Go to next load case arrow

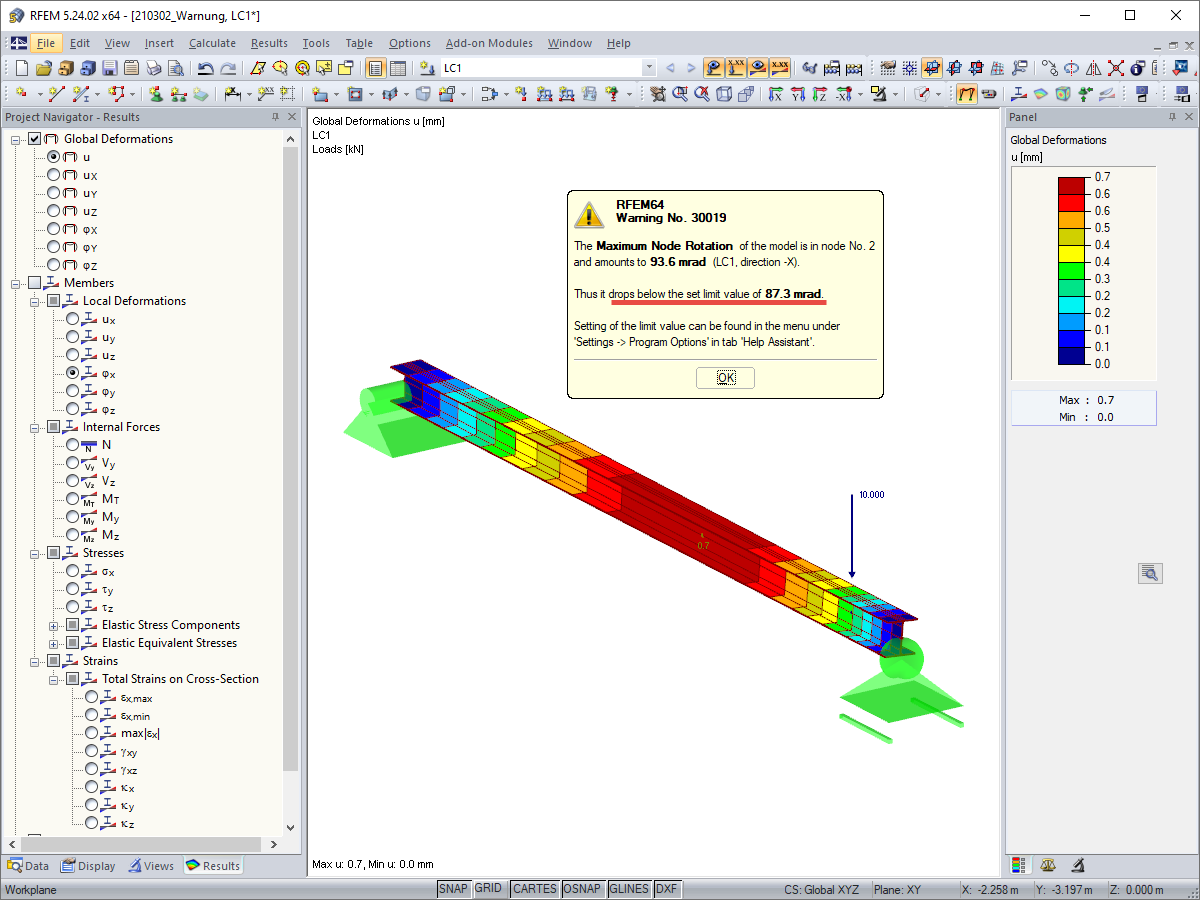(x=691, y=68)
